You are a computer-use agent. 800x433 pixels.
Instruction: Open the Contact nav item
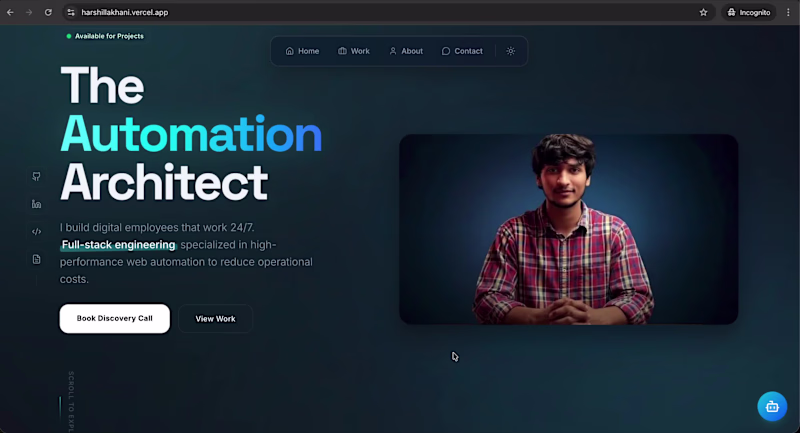462,51
